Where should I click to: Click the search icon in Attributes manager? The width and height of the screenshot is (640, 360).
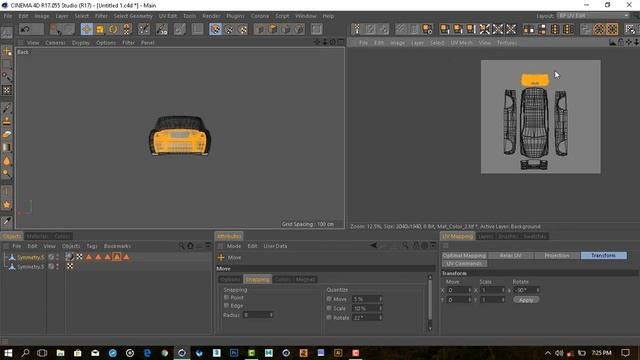pos(404,245)
